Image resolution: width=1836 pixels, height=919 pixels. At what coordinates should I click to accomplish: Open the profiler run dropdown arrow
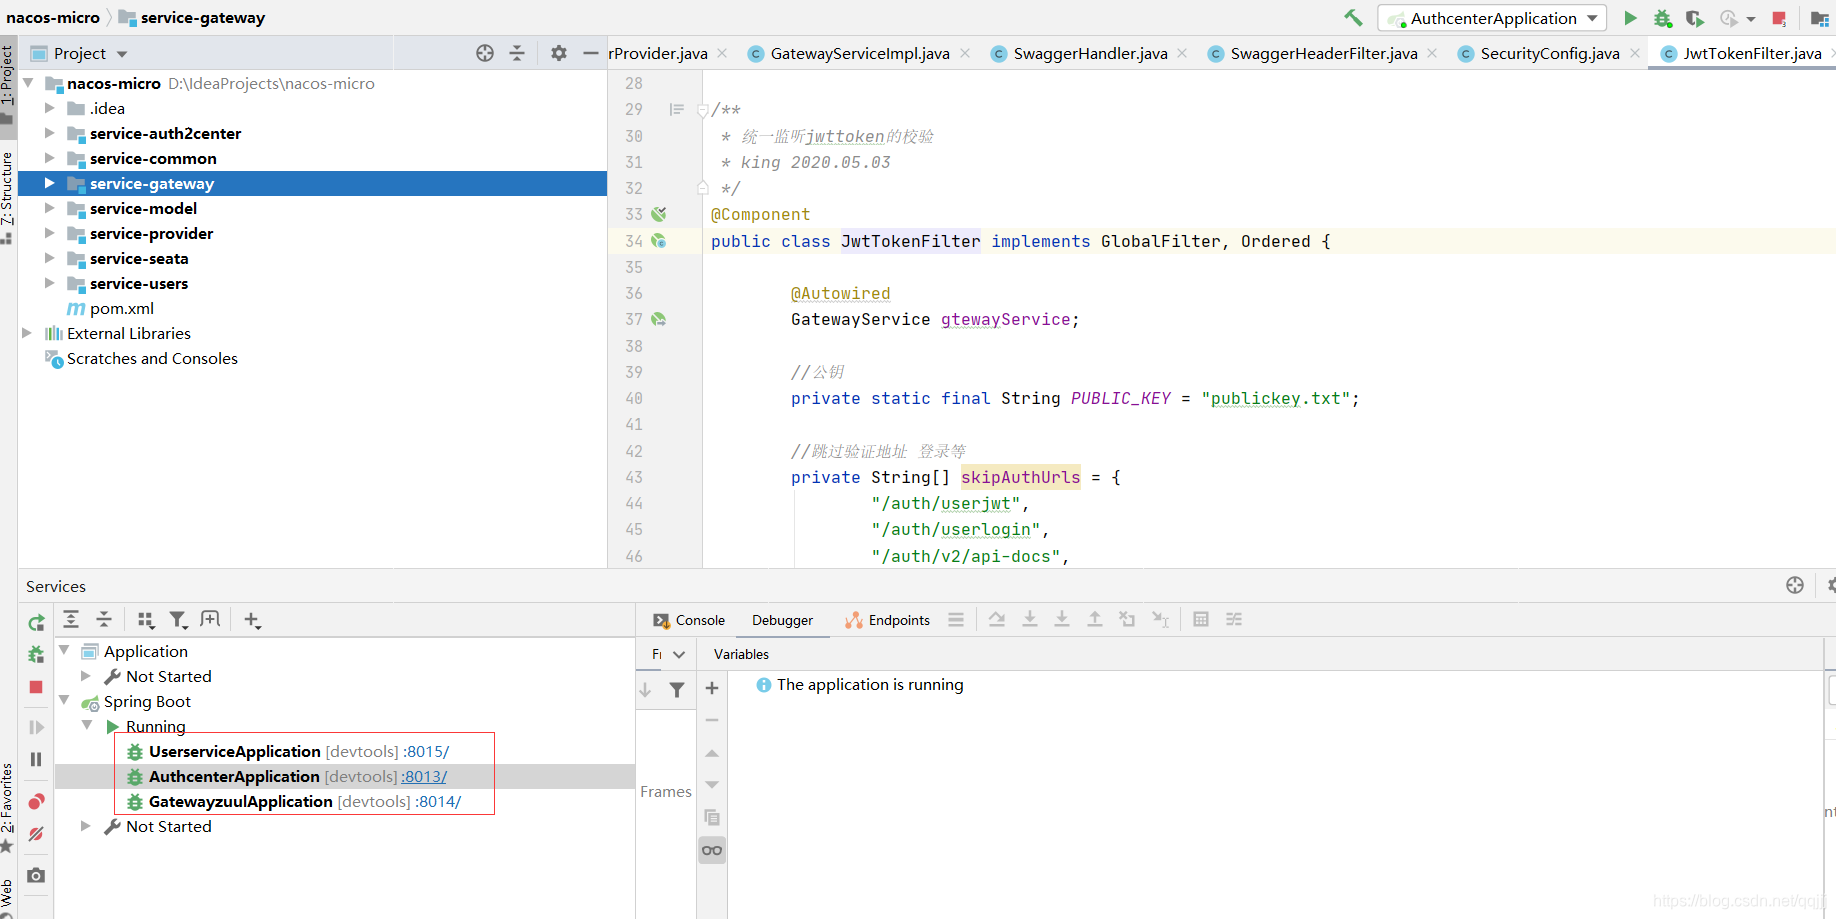pos(1751,19)
